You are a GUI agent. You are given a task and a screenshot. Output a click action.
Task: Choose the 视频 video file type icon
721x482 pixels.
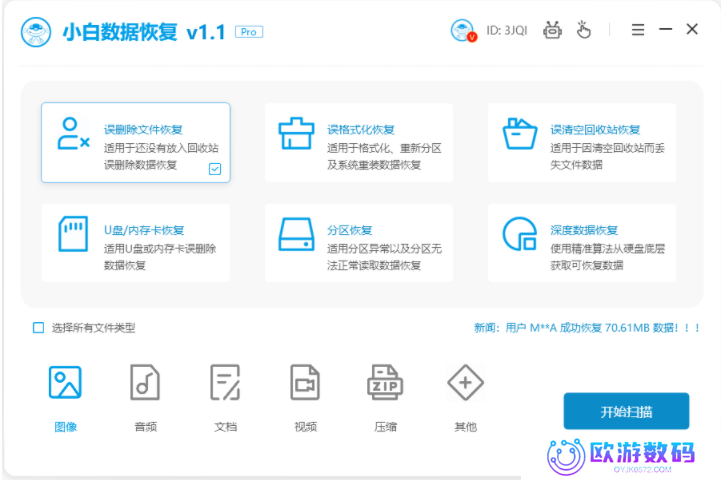pos(305,382)
